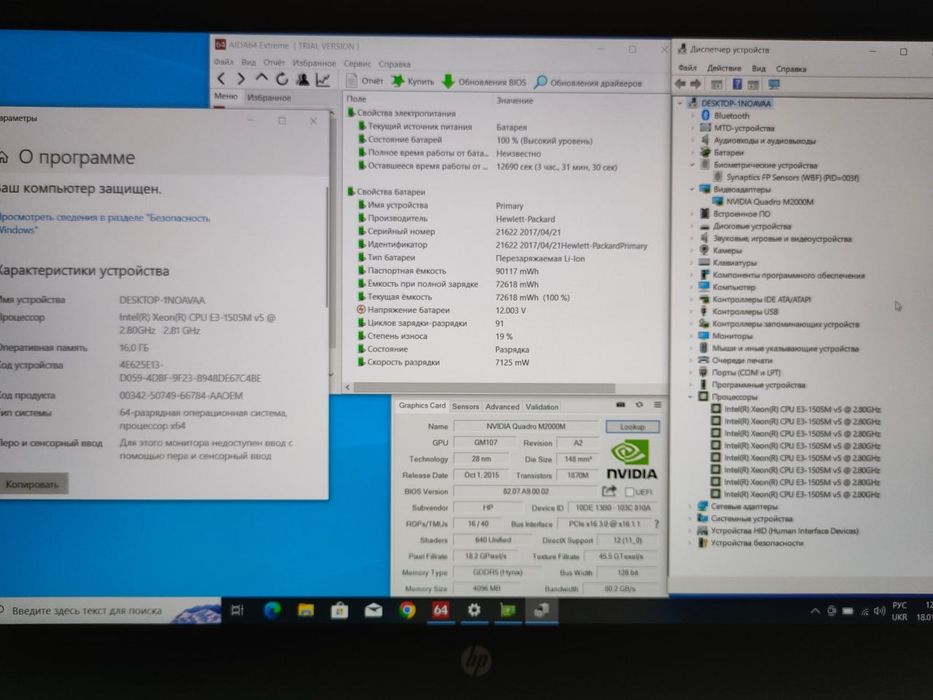933x700 pixels.
Task: Click the volume icon in system tray
Action: [x=879, y=611]
